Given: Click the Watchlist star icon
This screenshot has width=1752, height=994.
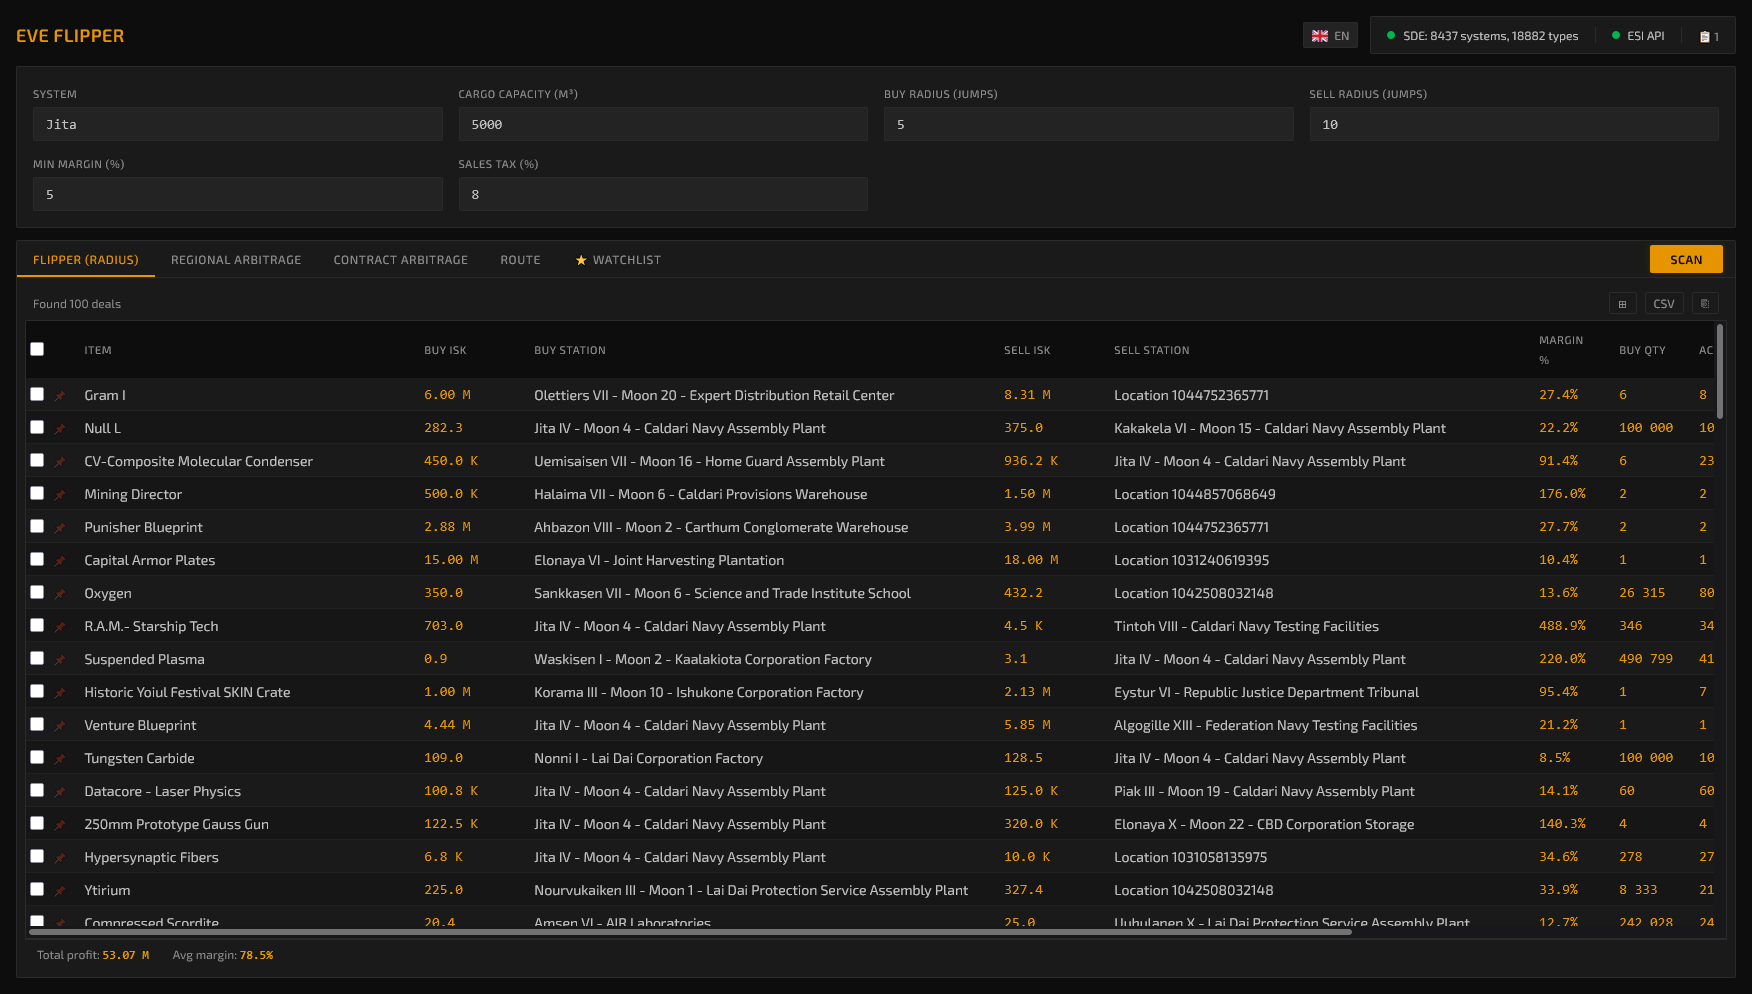Looking at the screenshot, I should 581,260.
